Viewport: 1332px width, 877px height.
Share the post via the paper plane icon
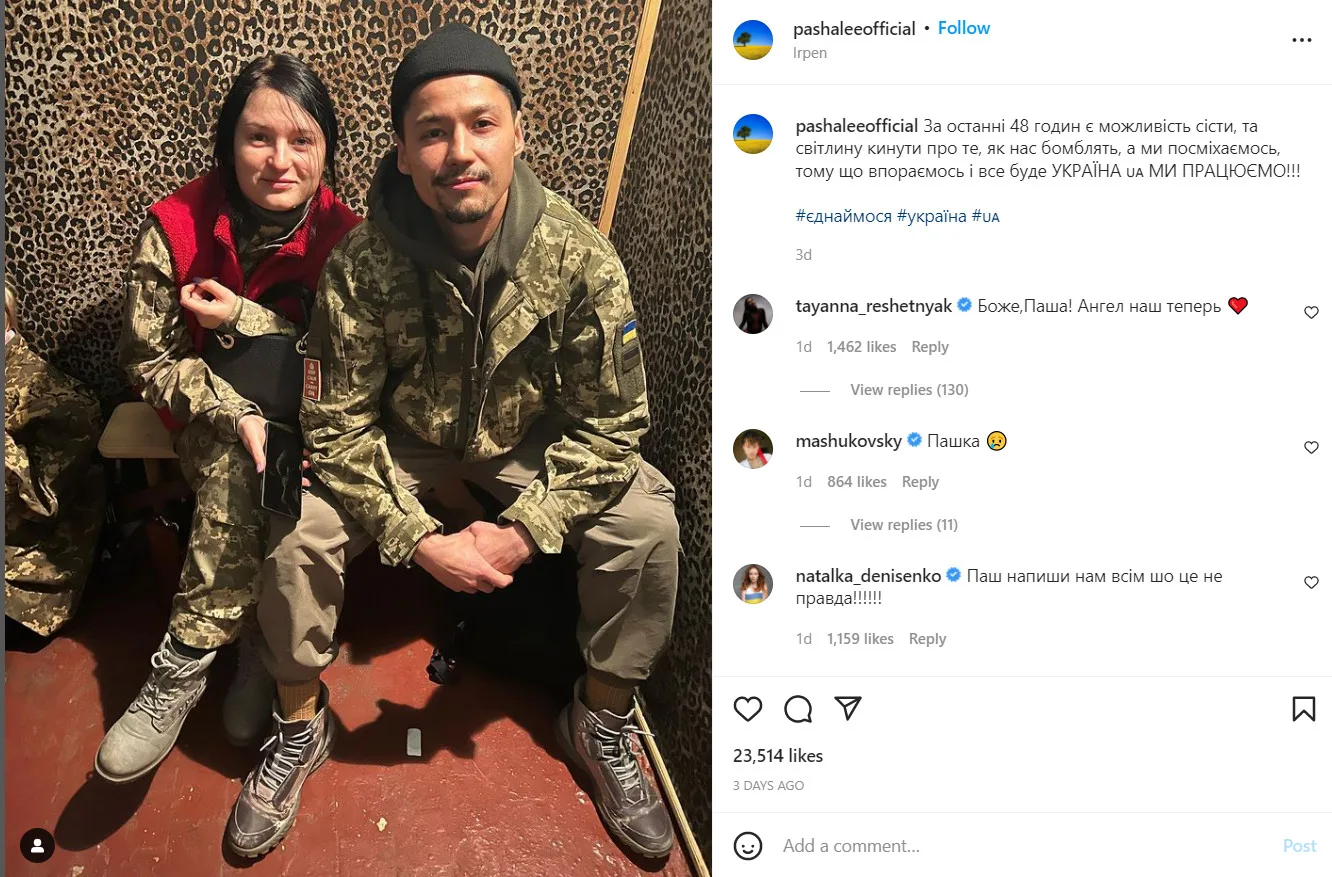848,709
